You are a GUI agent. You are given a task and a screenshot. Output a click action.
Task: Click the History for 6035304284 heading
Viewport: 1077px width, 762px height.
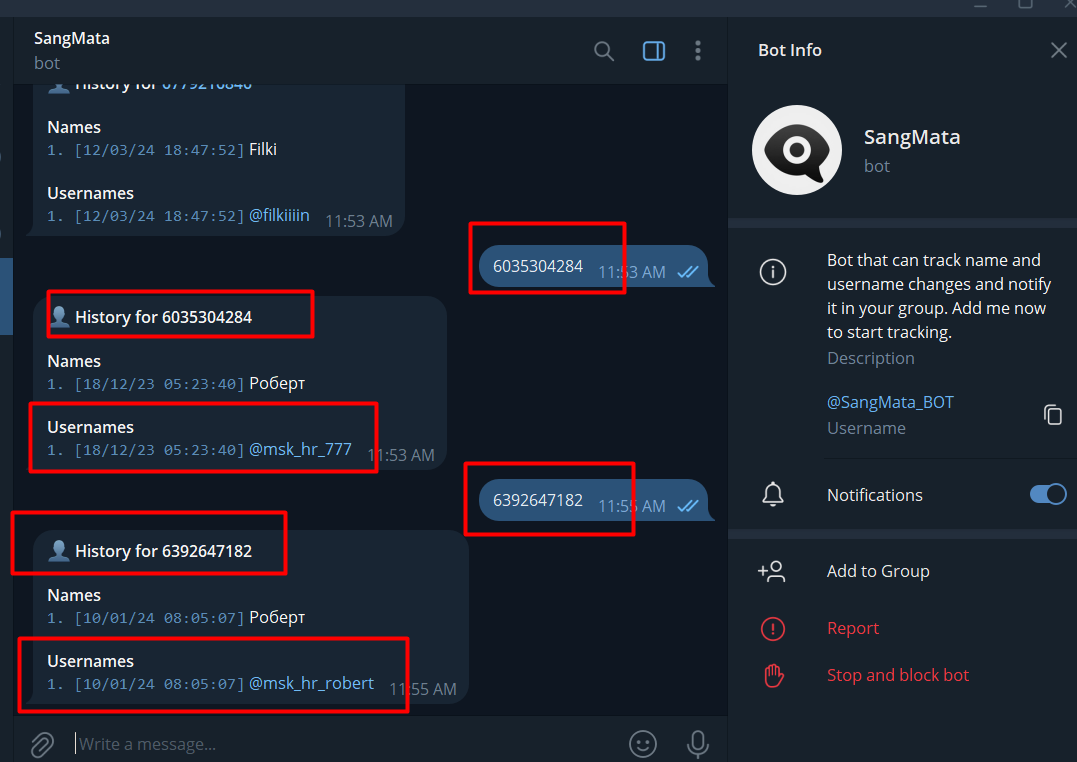163,317
